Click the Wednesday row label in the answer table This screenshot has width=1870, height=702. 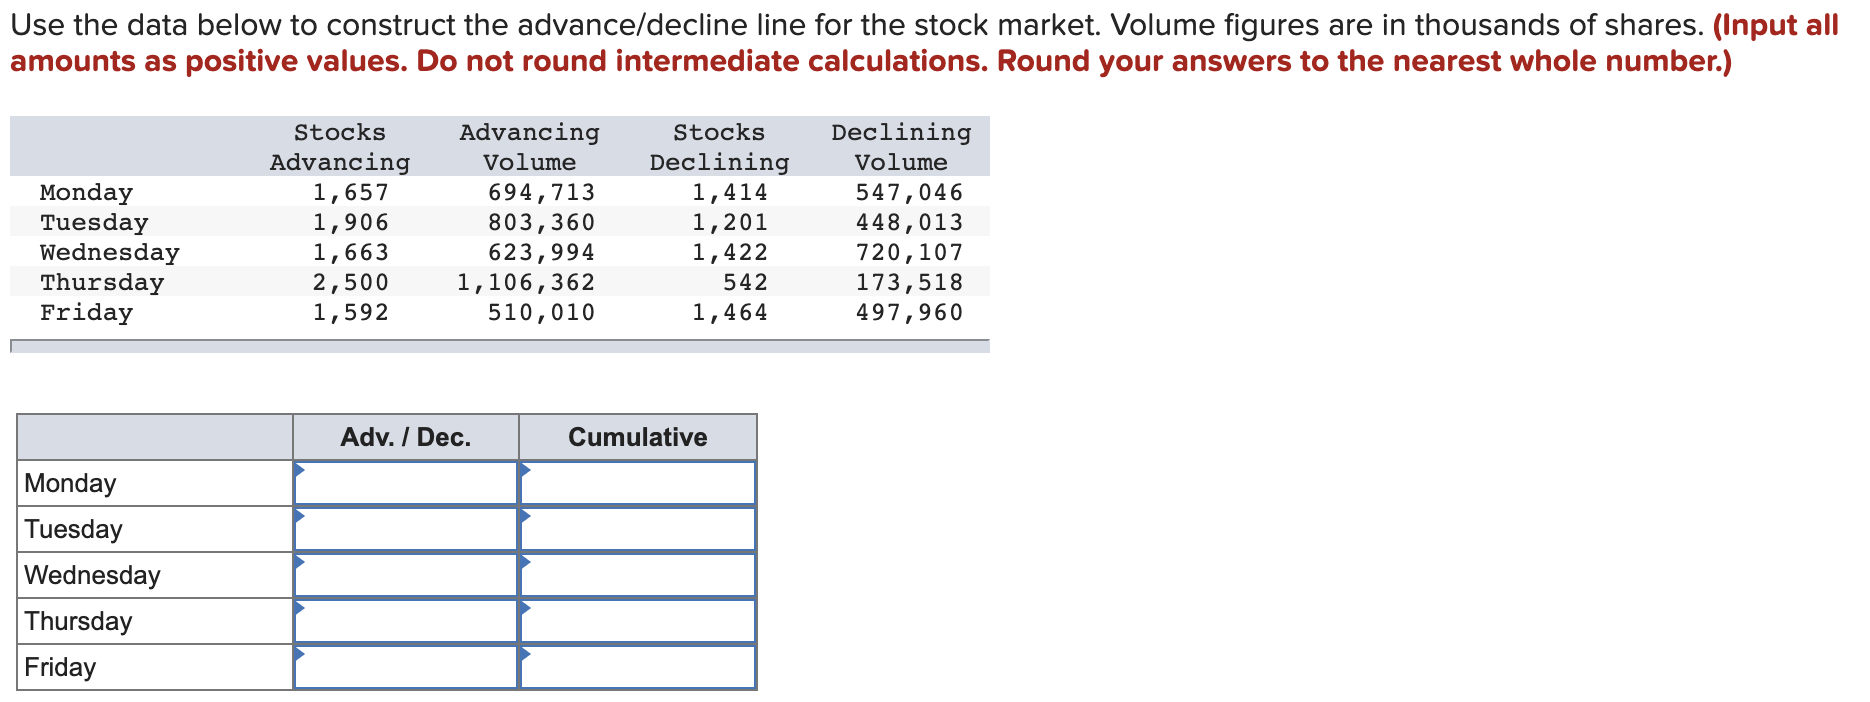[92, 574]
